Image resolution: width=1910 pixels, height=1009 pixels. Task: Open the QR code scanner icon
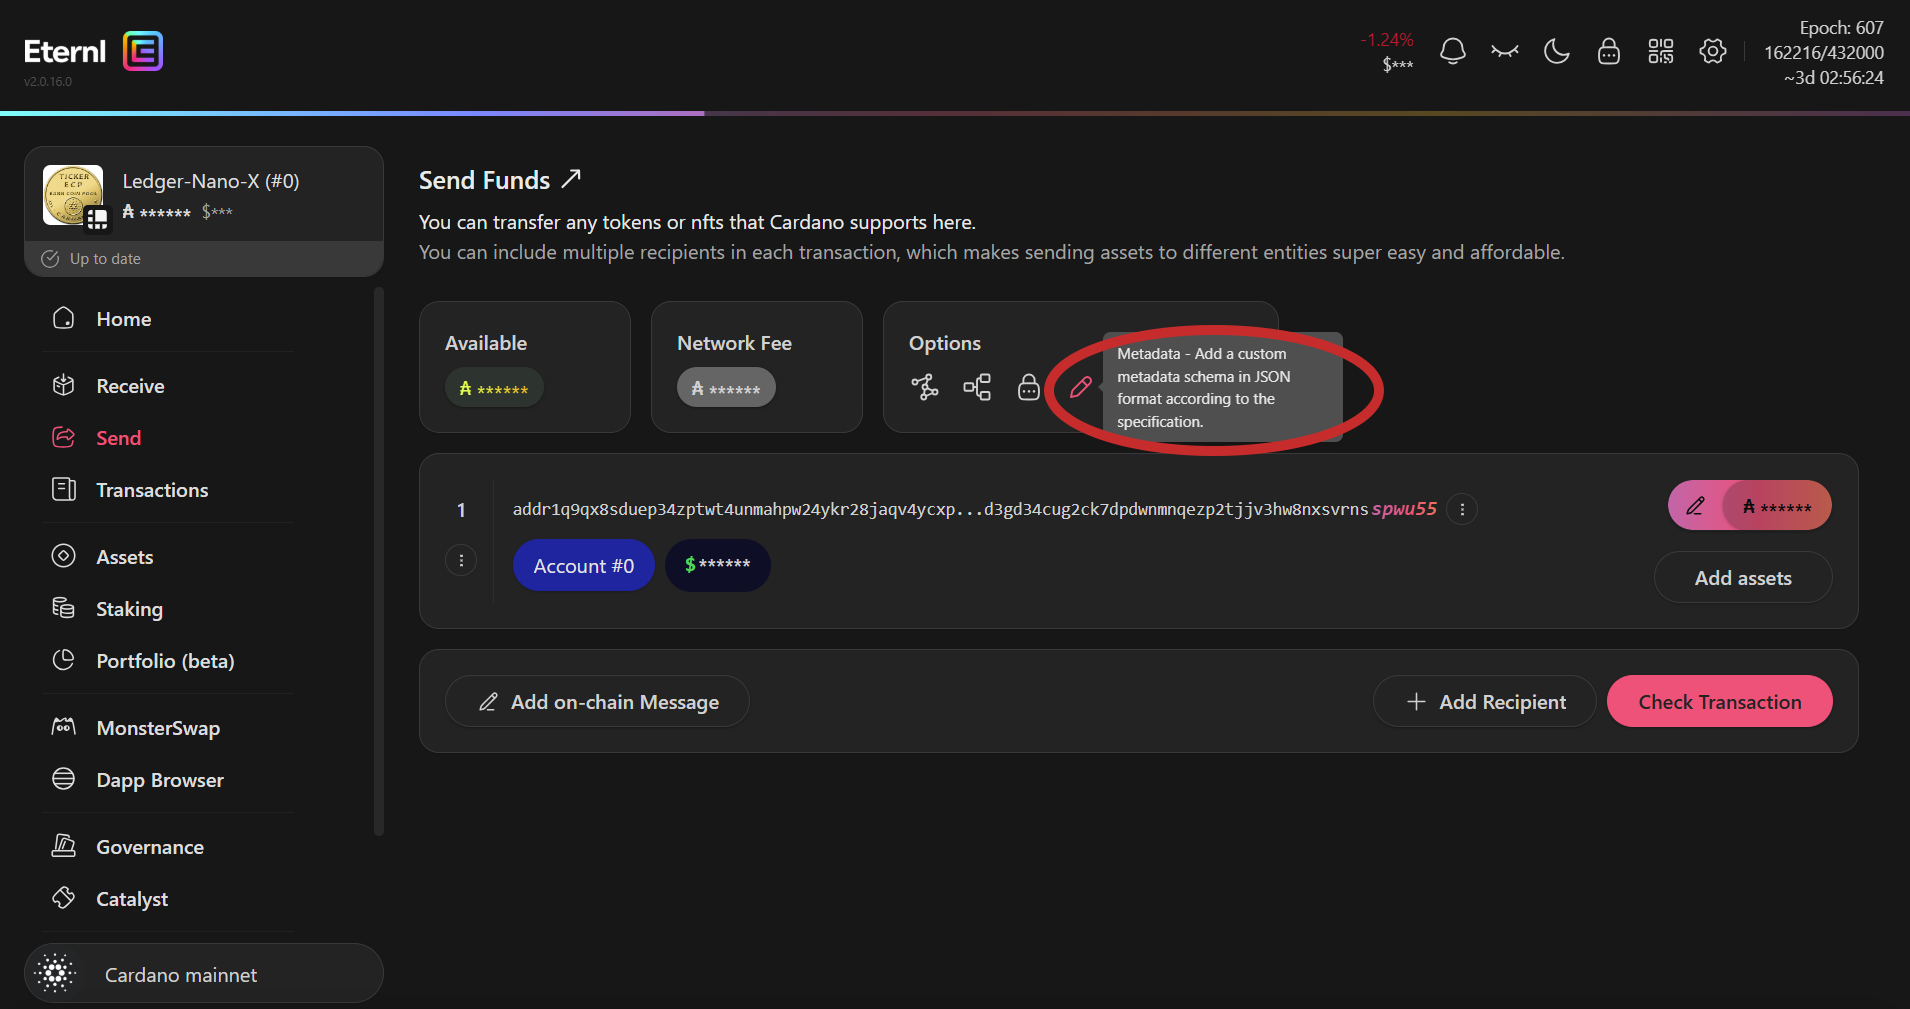pyautogui.click(x=1660, y=51)
